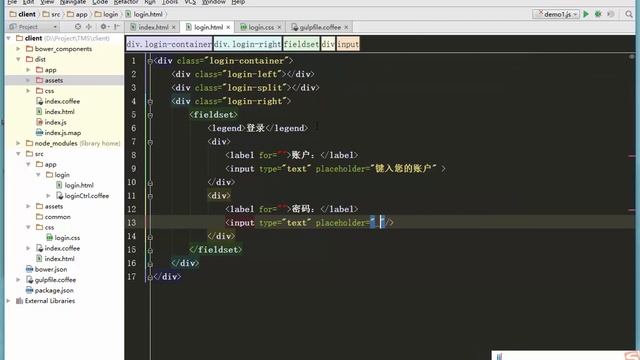The image size is (640, 360).
Task: Open the demo1.js run configuration dropdown
Action: 556,14
